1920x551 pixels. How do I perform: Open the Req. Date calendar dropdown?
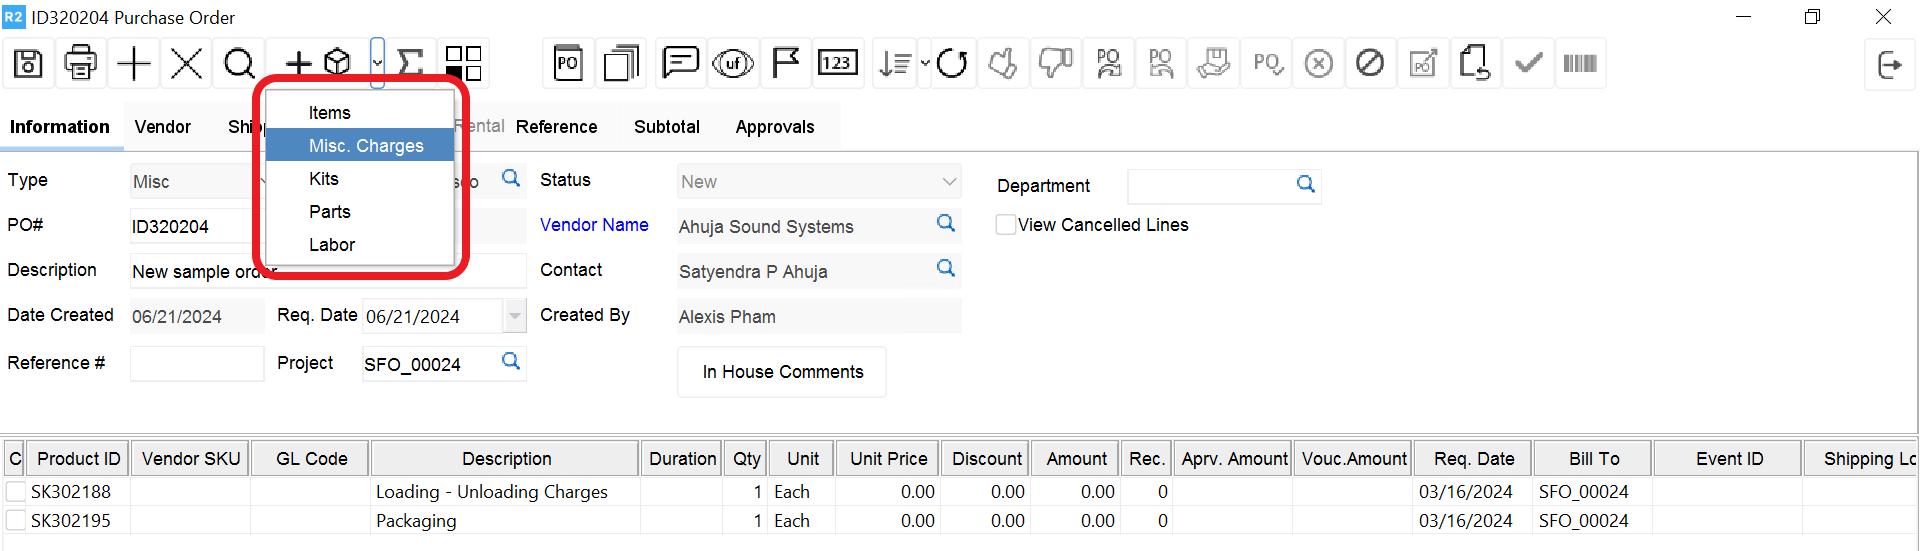[514, 316]
